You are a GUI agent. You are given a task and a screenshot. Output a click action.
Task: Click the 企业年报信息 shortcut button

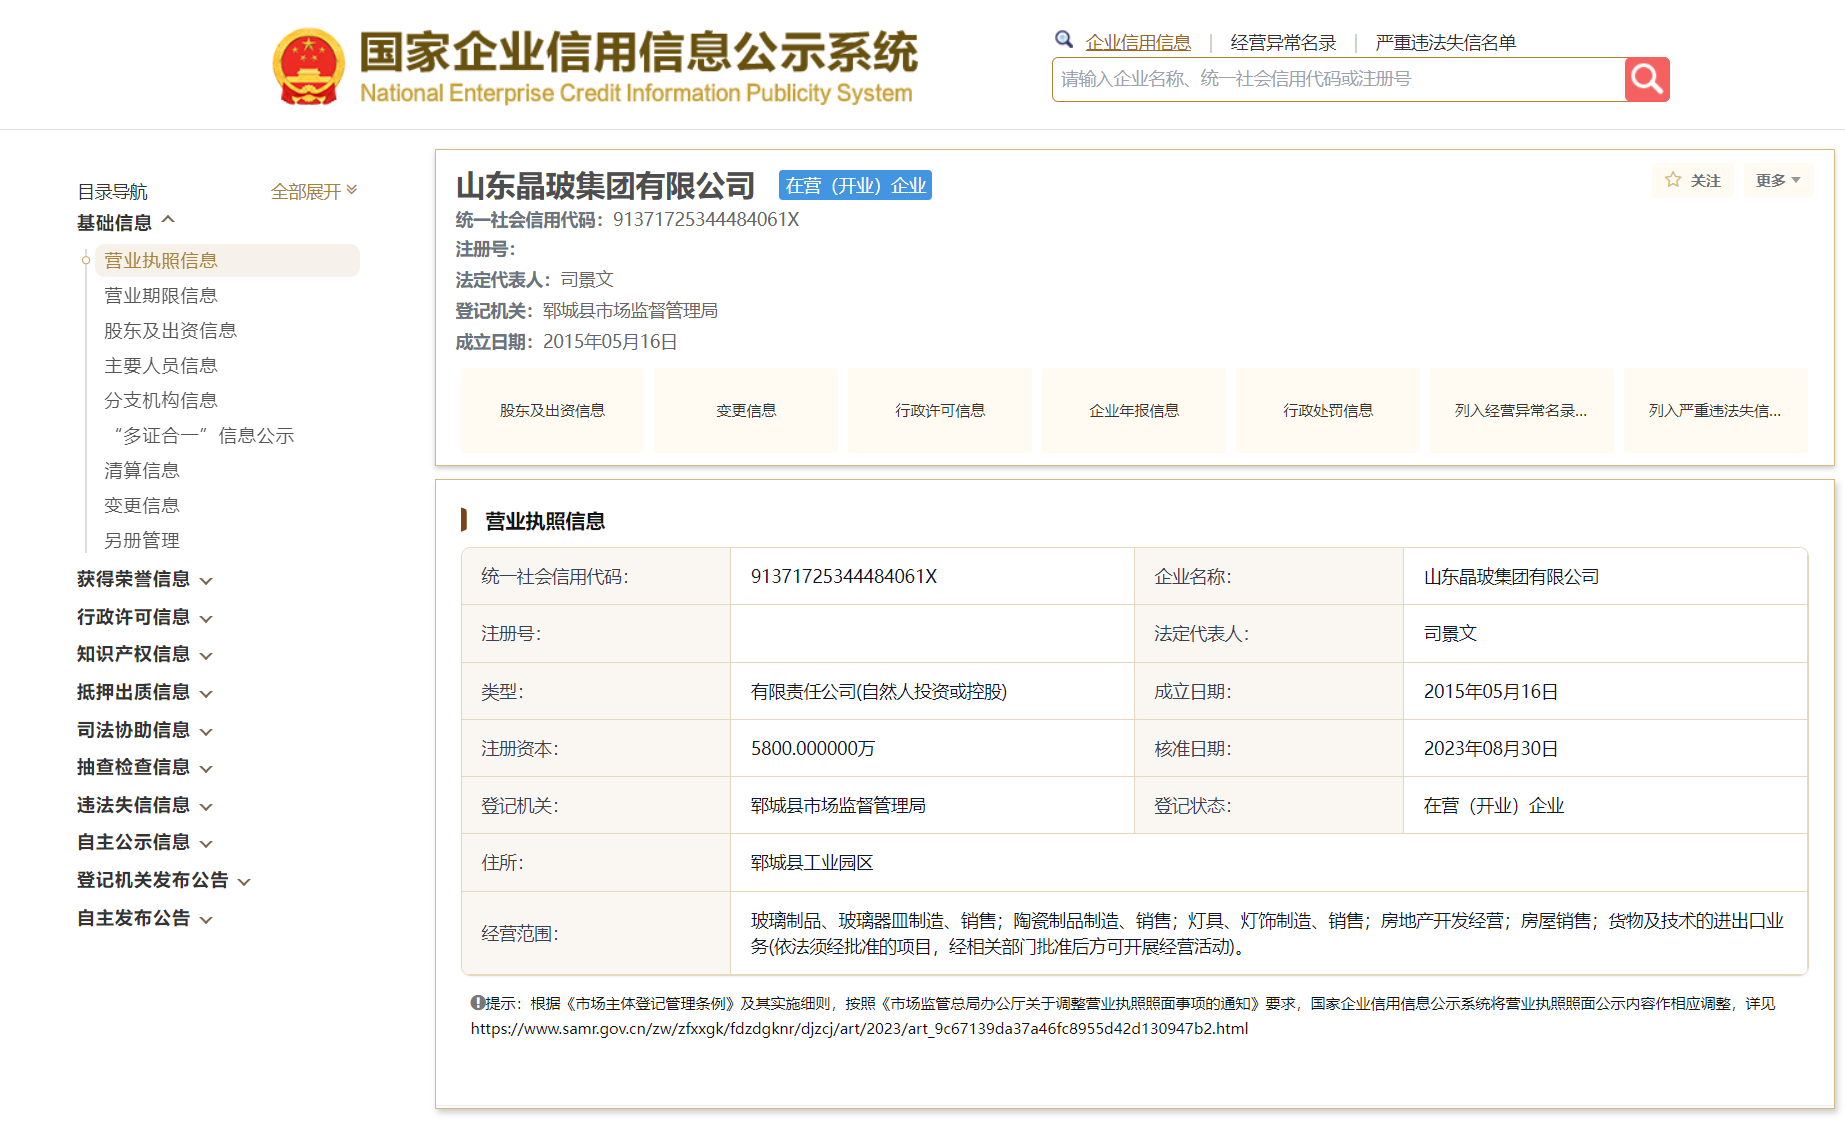coord(1134,410)
